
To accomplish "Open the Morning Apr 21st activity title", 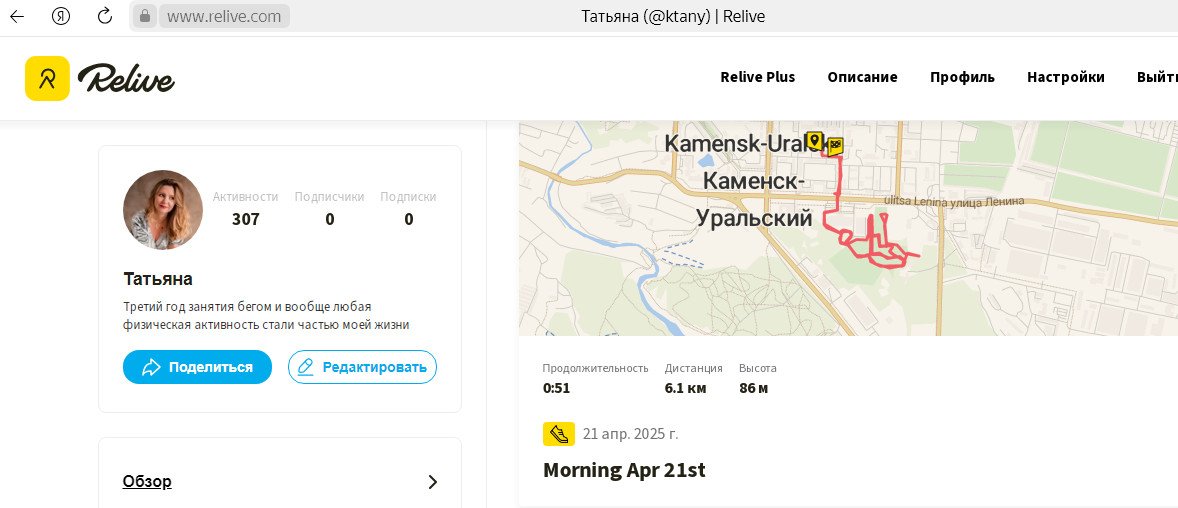I will coord(624,470).
